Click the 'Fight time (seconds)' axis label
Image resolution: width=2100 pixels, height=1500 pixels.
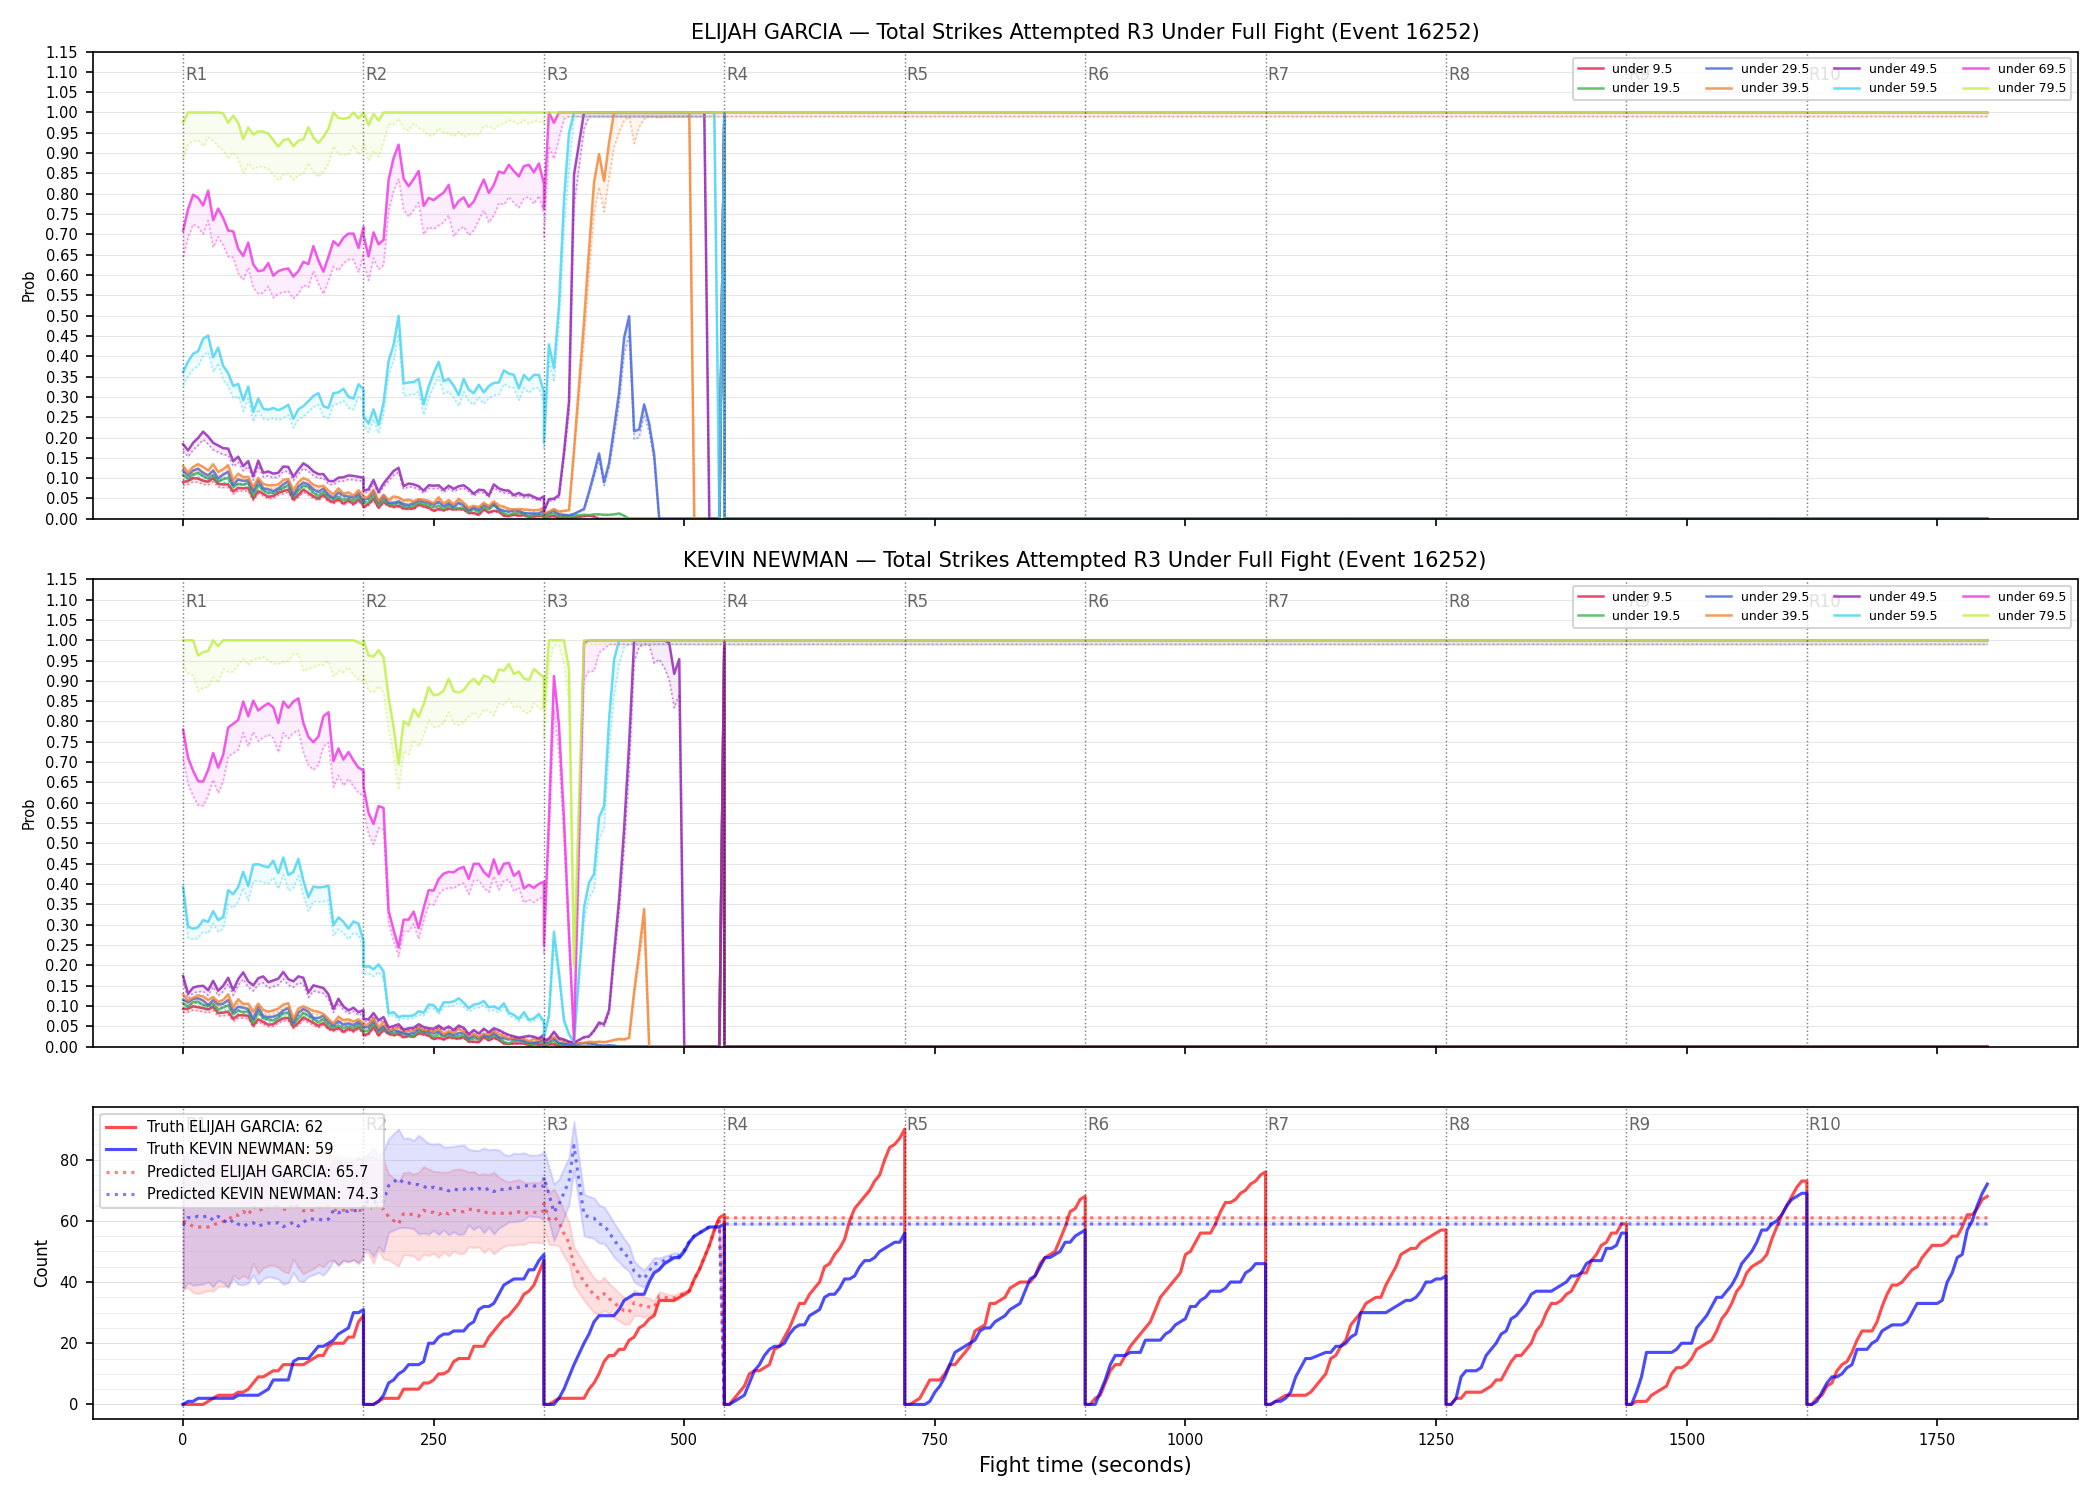click(1085, 1465)
